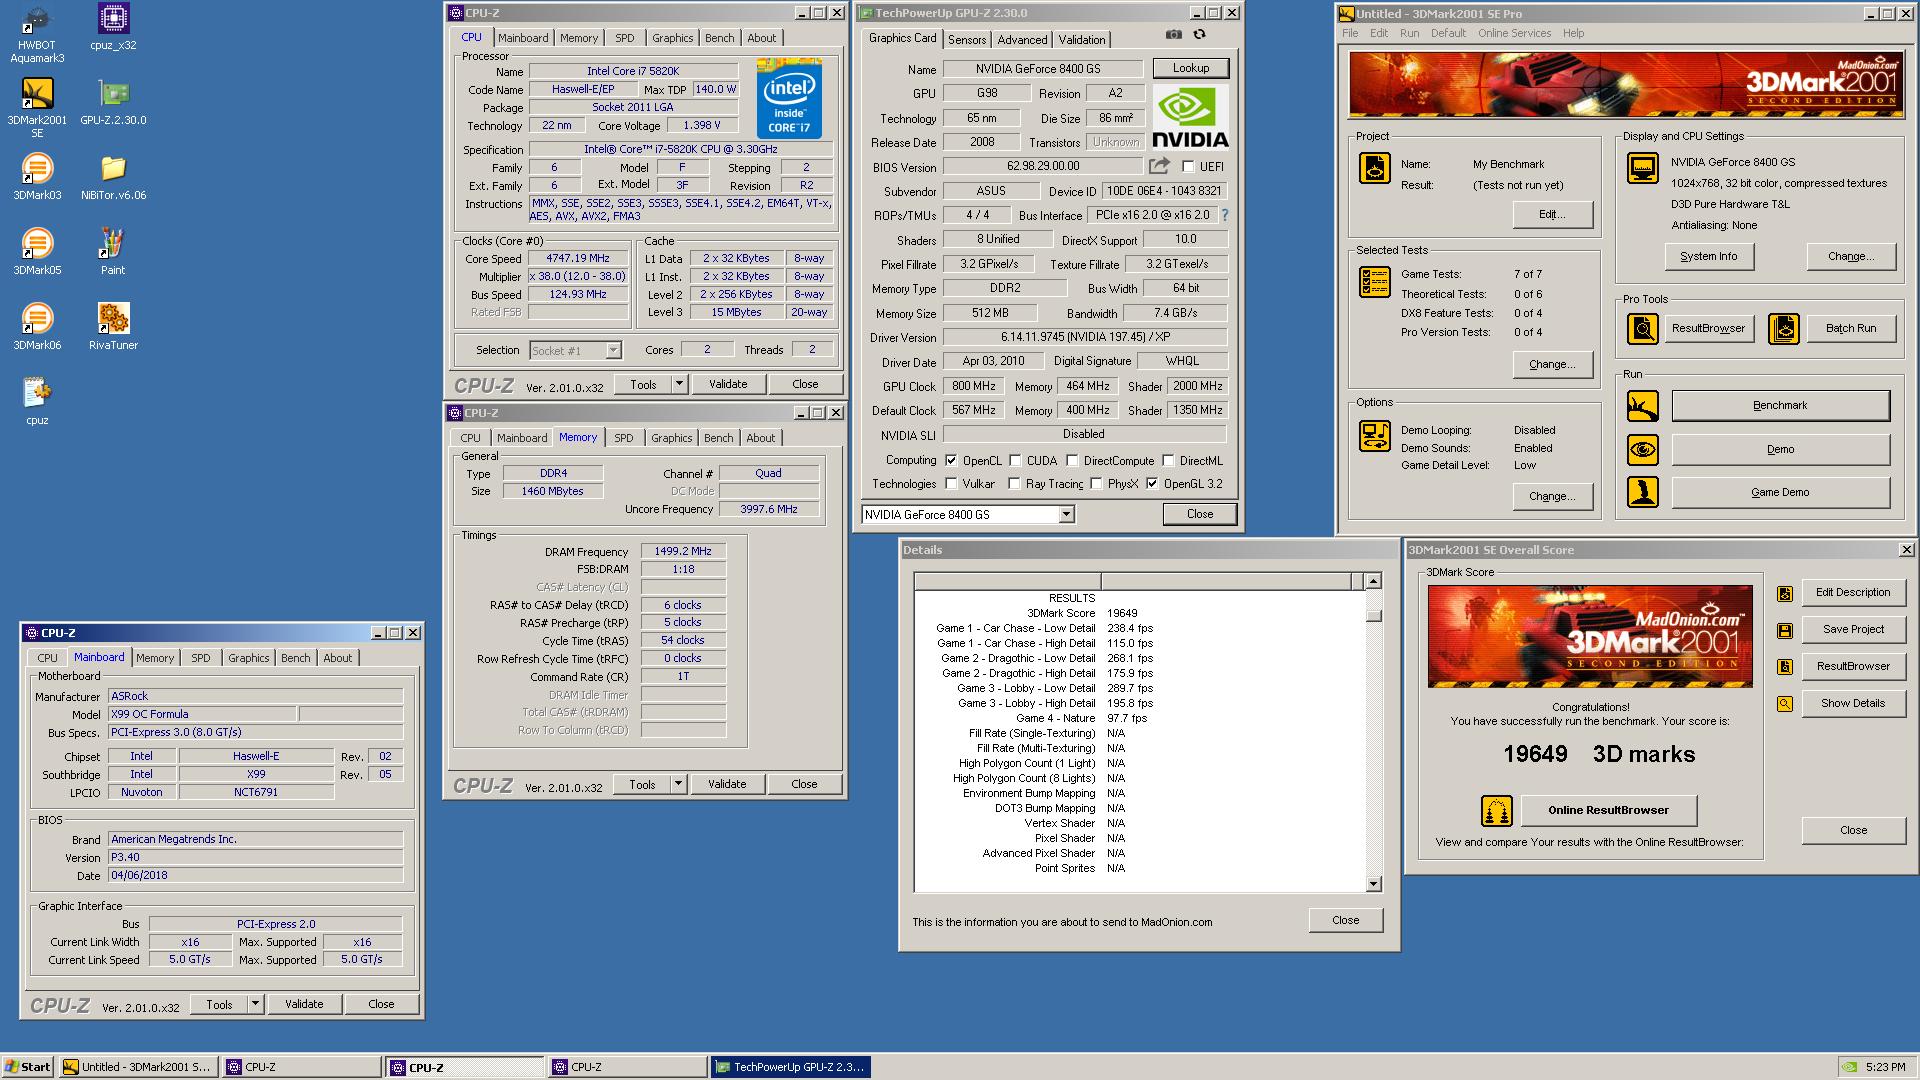Screen dimensions: 1920x1080
Task: Click Lookup button in GPU-Z
Action: (1191, 68)
